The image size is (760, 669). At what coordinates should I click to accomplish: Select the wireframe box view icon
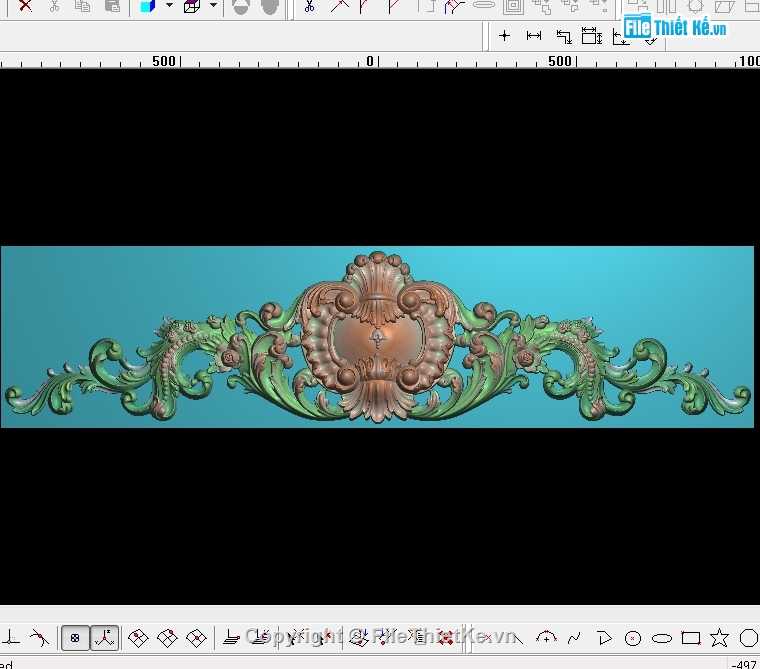pyautogui.click(x=192, y=6)
